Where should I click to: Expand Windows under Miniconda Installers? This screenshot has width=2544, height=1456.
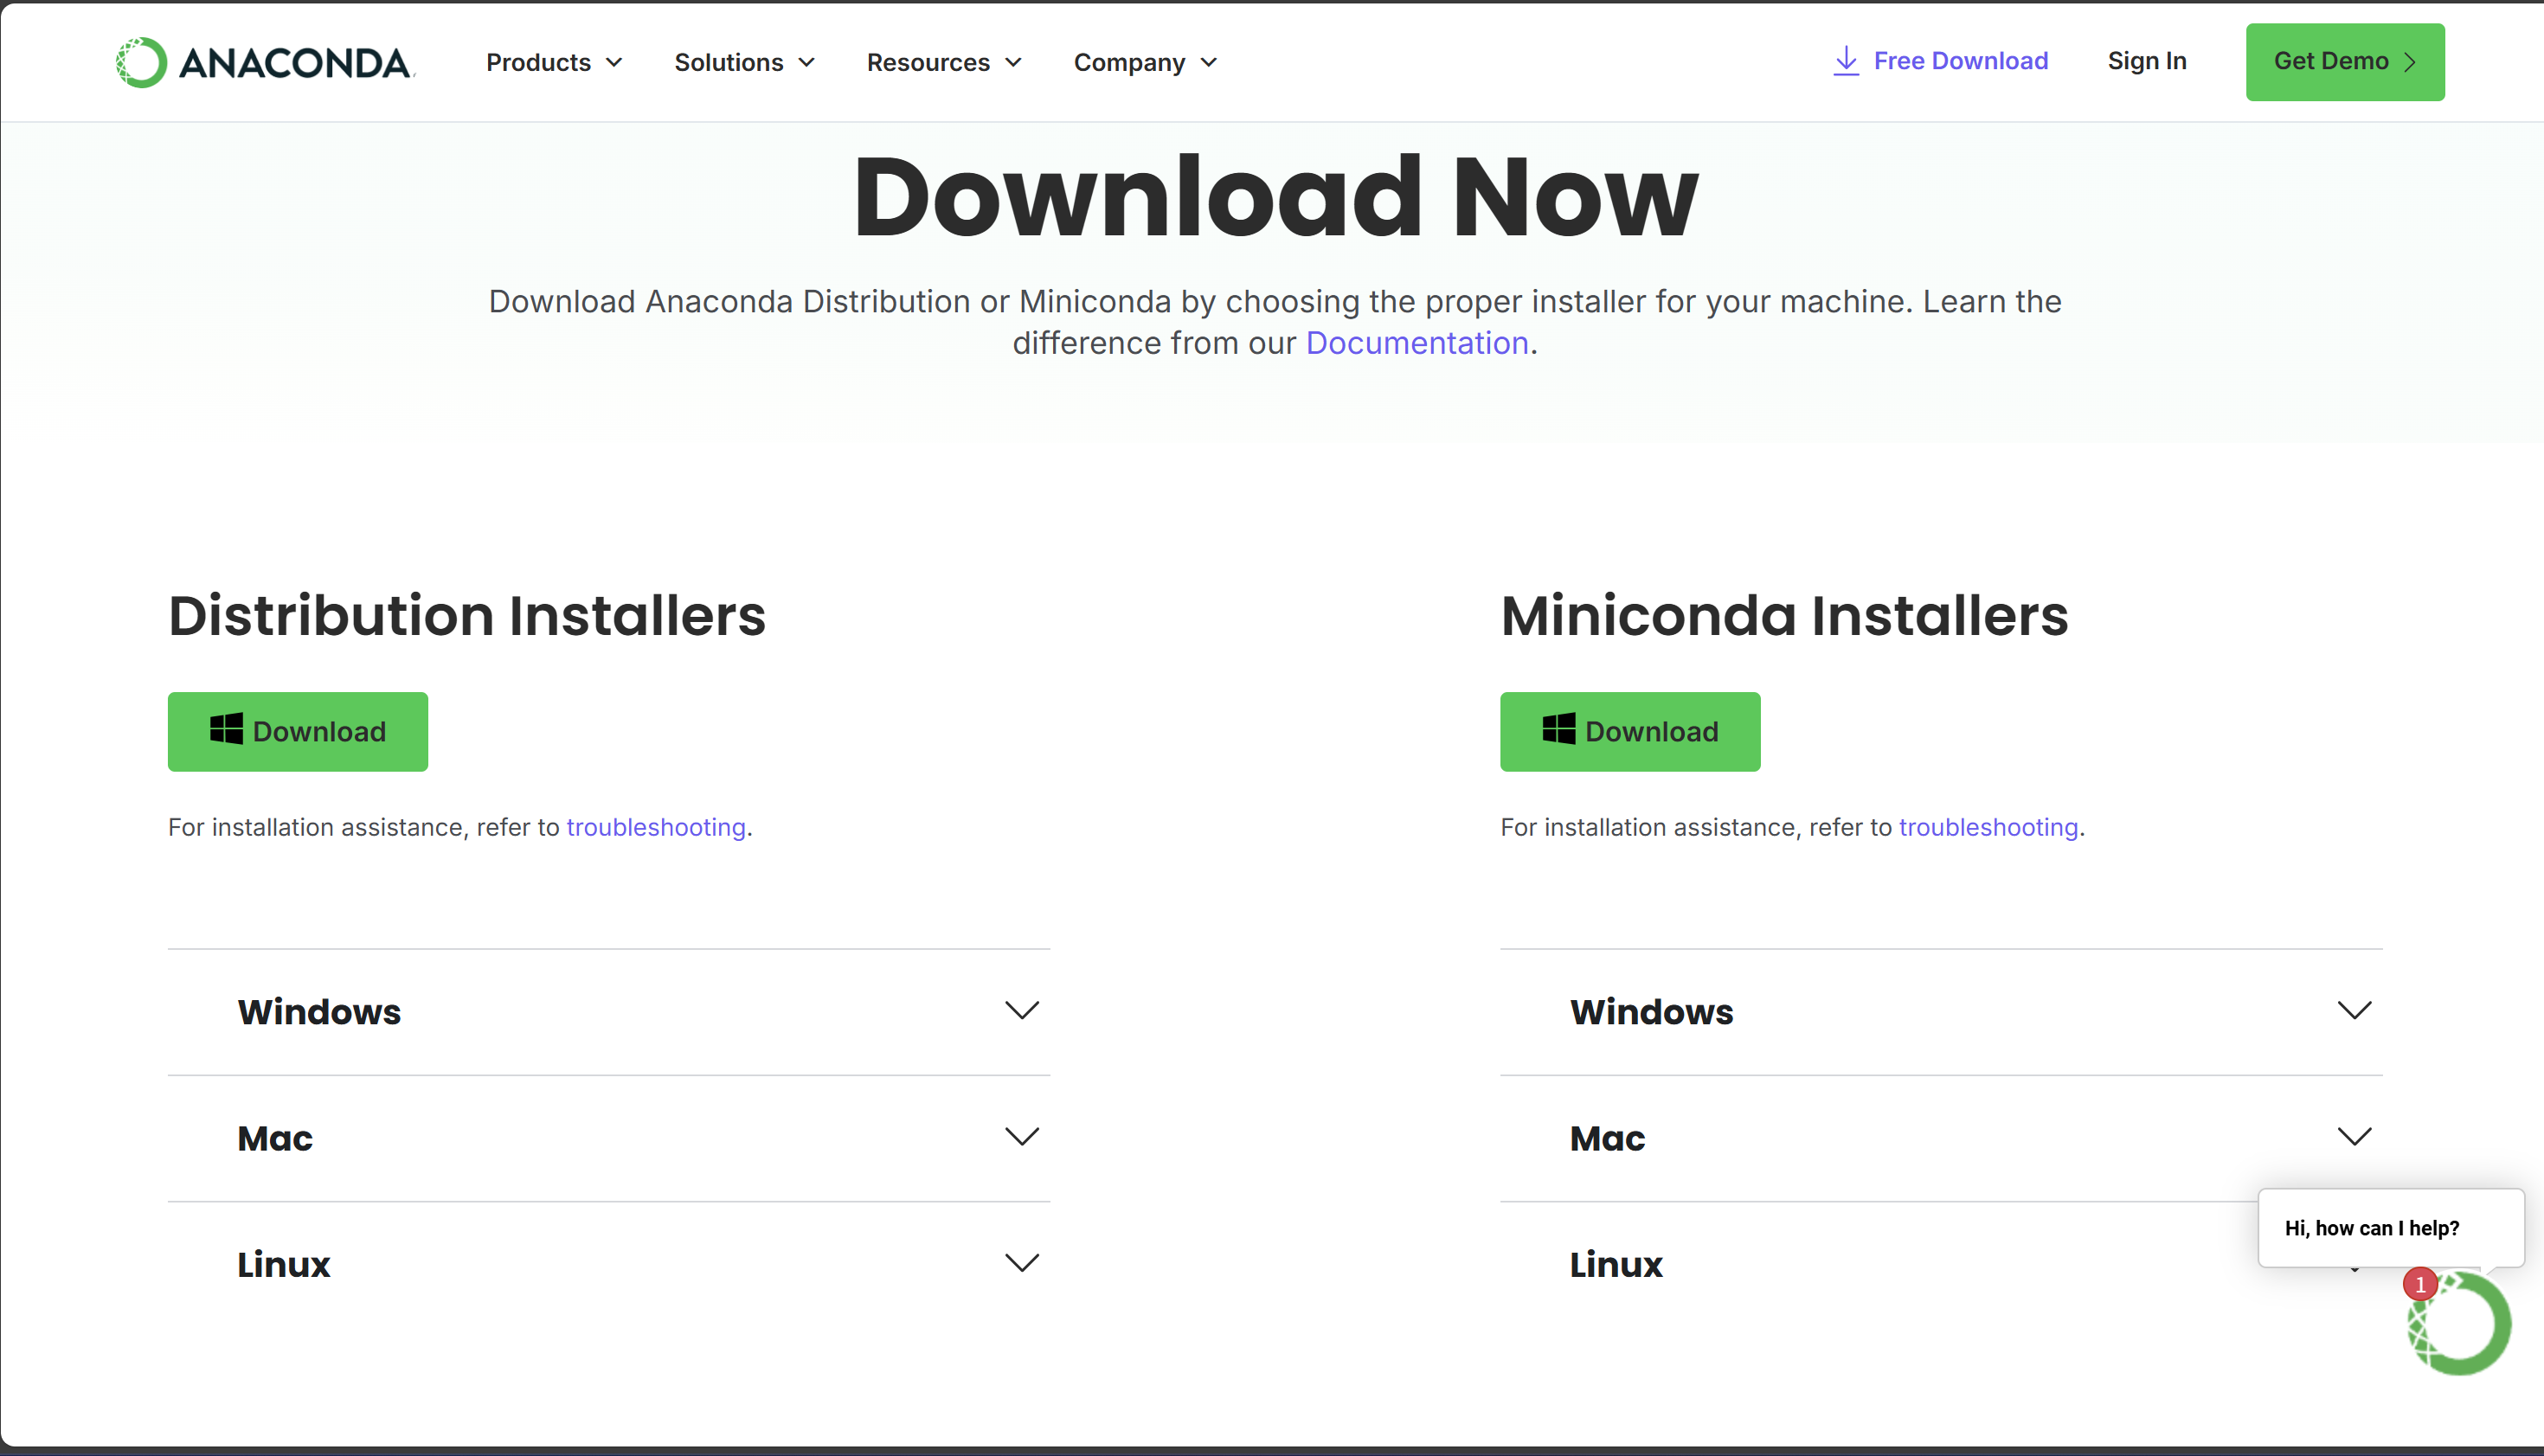coord(1941,1012)
